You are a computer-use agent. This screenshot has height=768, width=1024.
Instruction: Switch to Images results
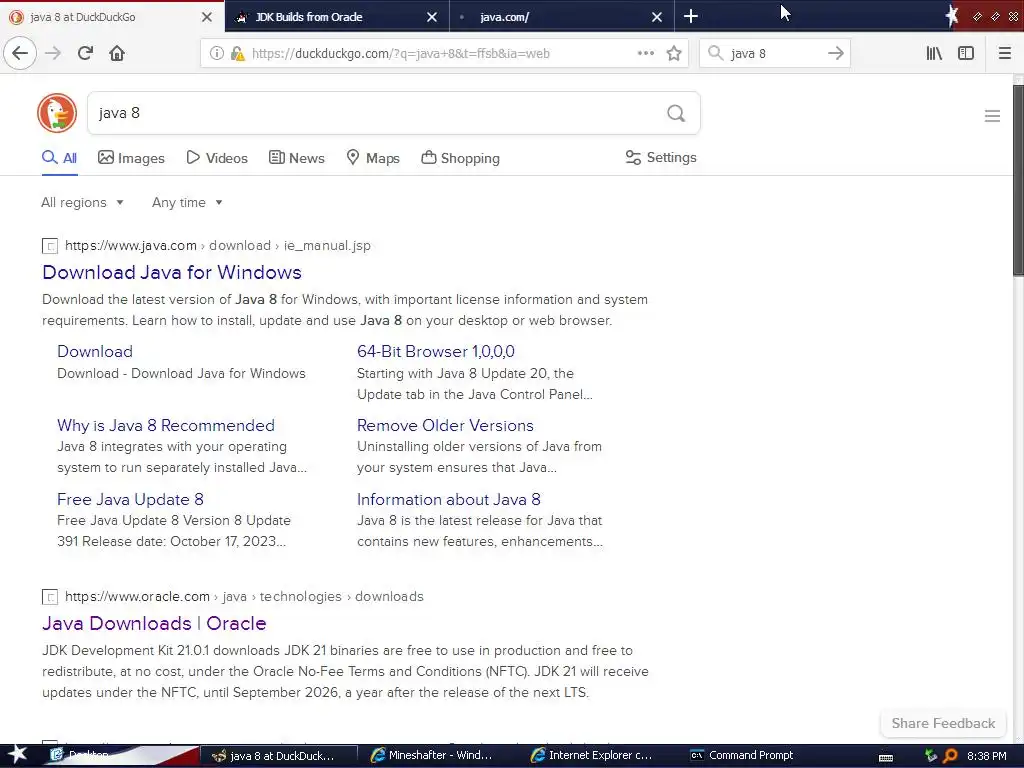tap(131, 158)
